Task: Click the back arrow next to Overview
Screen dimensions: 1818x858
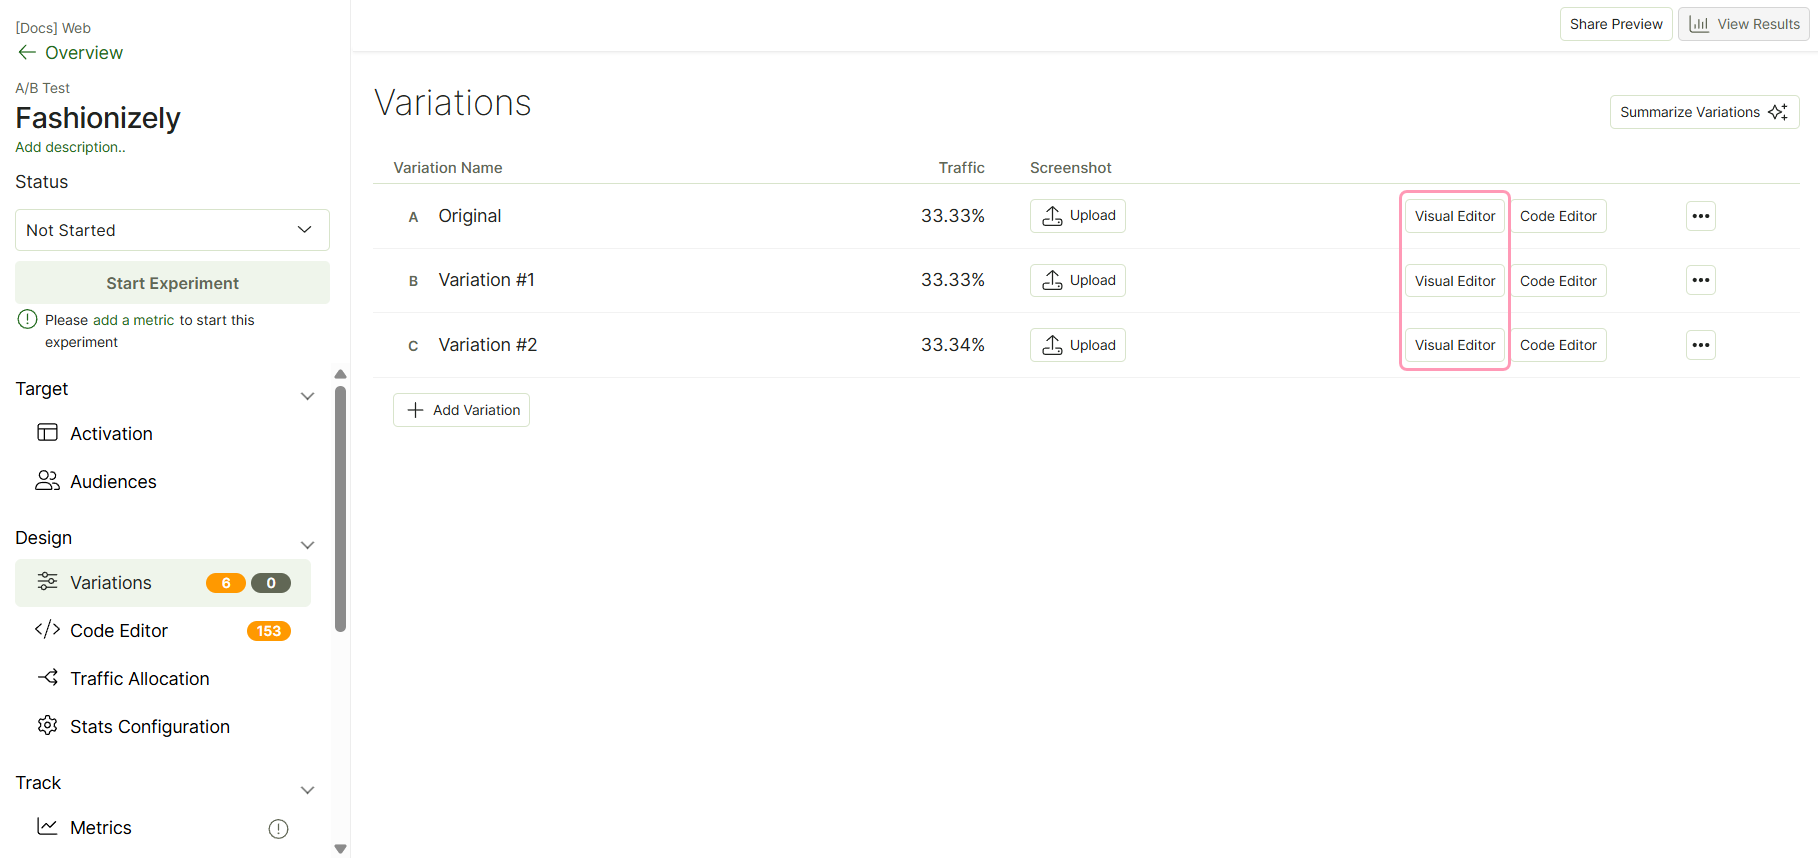Action: tap(27, 52)
